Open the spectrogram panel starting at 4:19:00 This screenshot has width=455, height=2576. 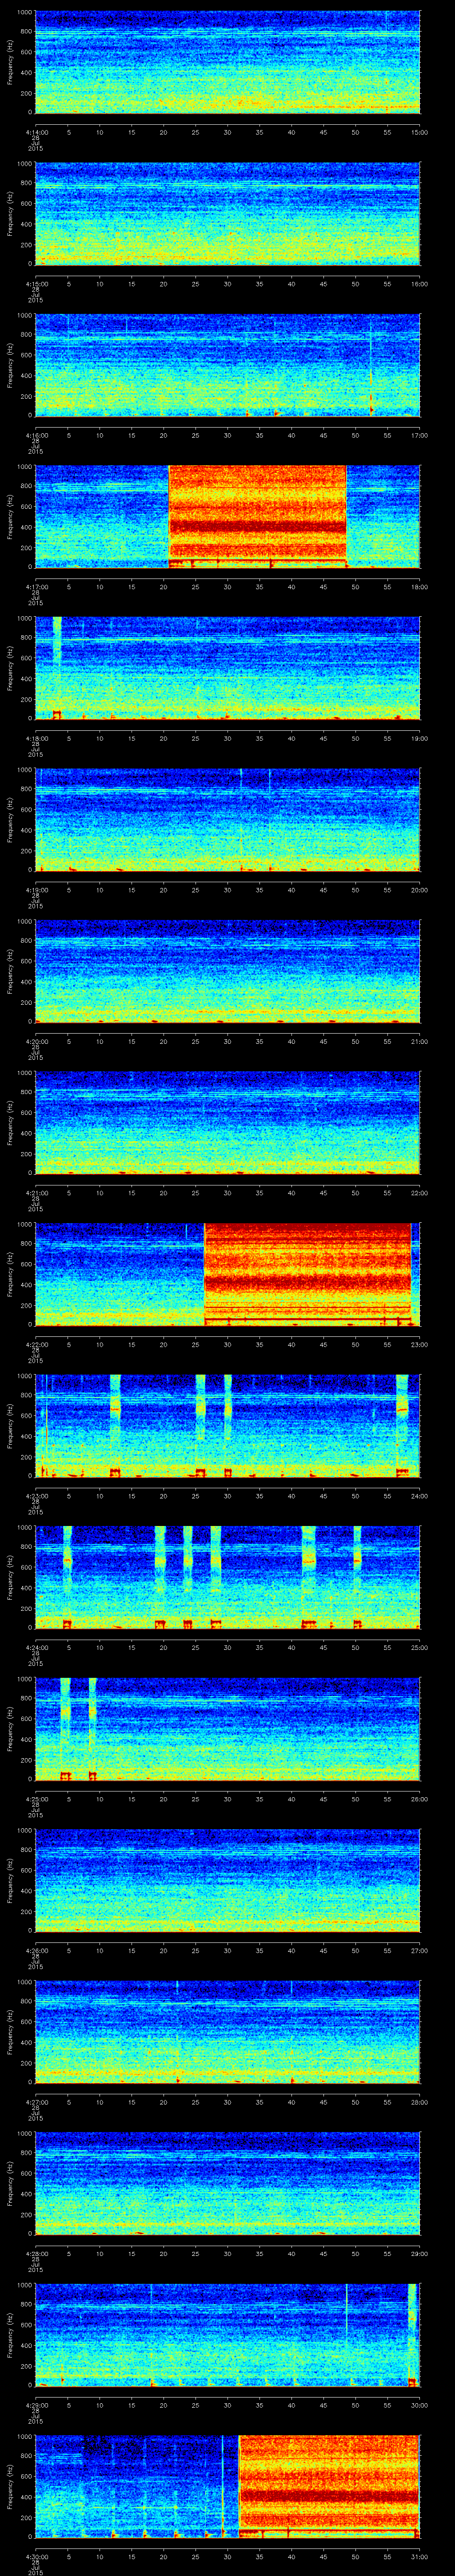[x=227, y=819]
